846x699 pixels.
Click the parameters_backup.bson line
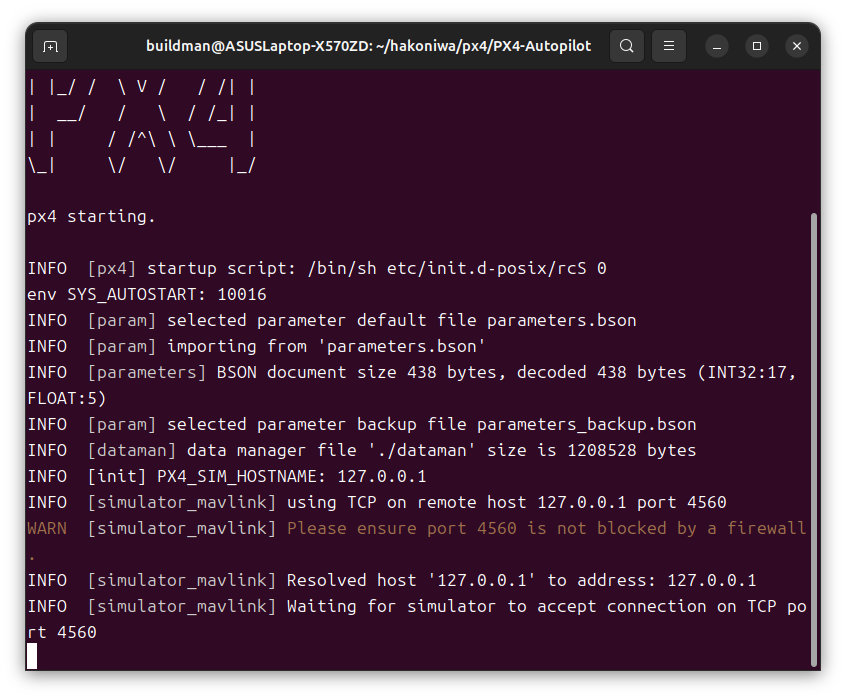click(x=362, y=424)
